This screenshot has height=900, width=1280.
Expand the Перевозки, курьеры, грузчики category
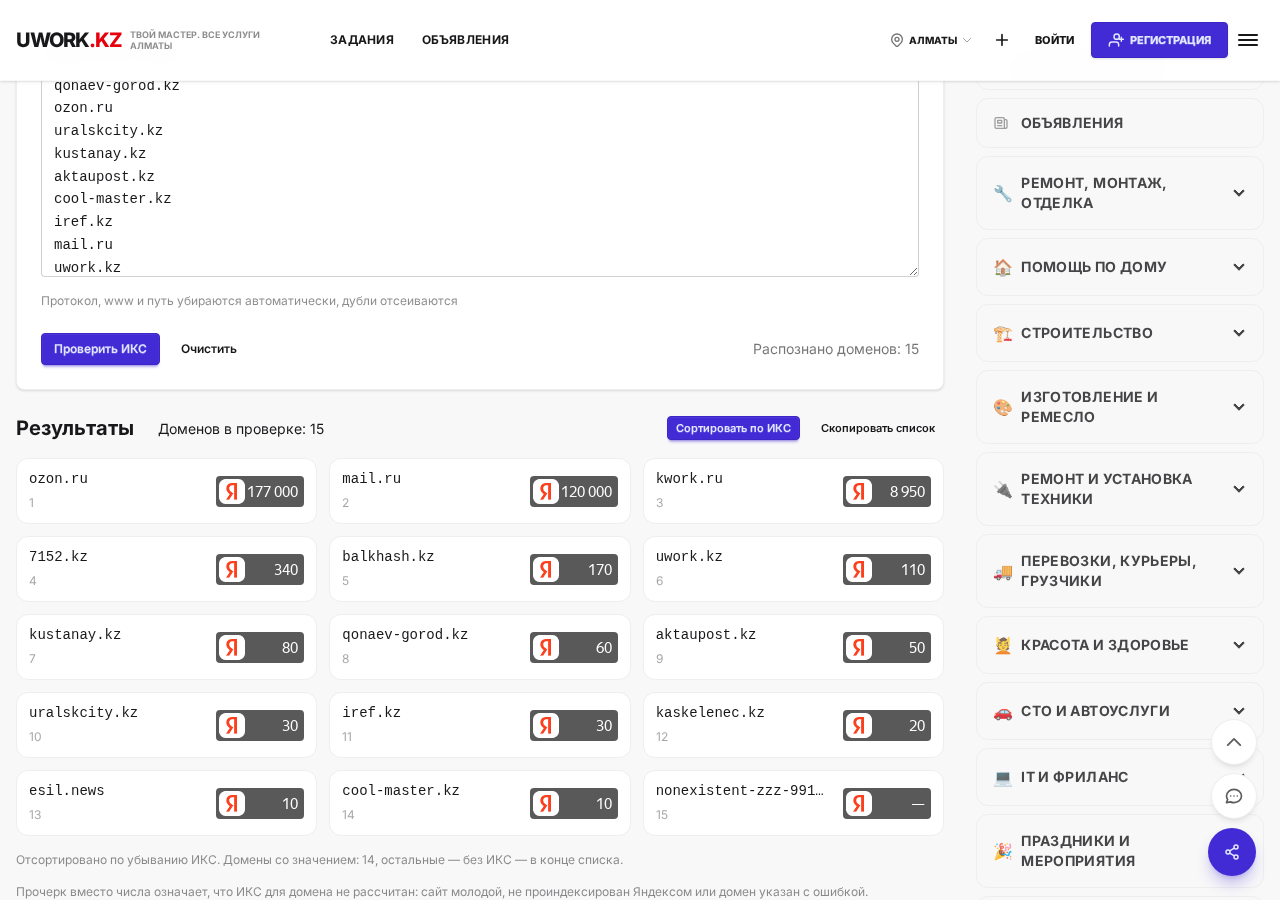click(1238, 571)
